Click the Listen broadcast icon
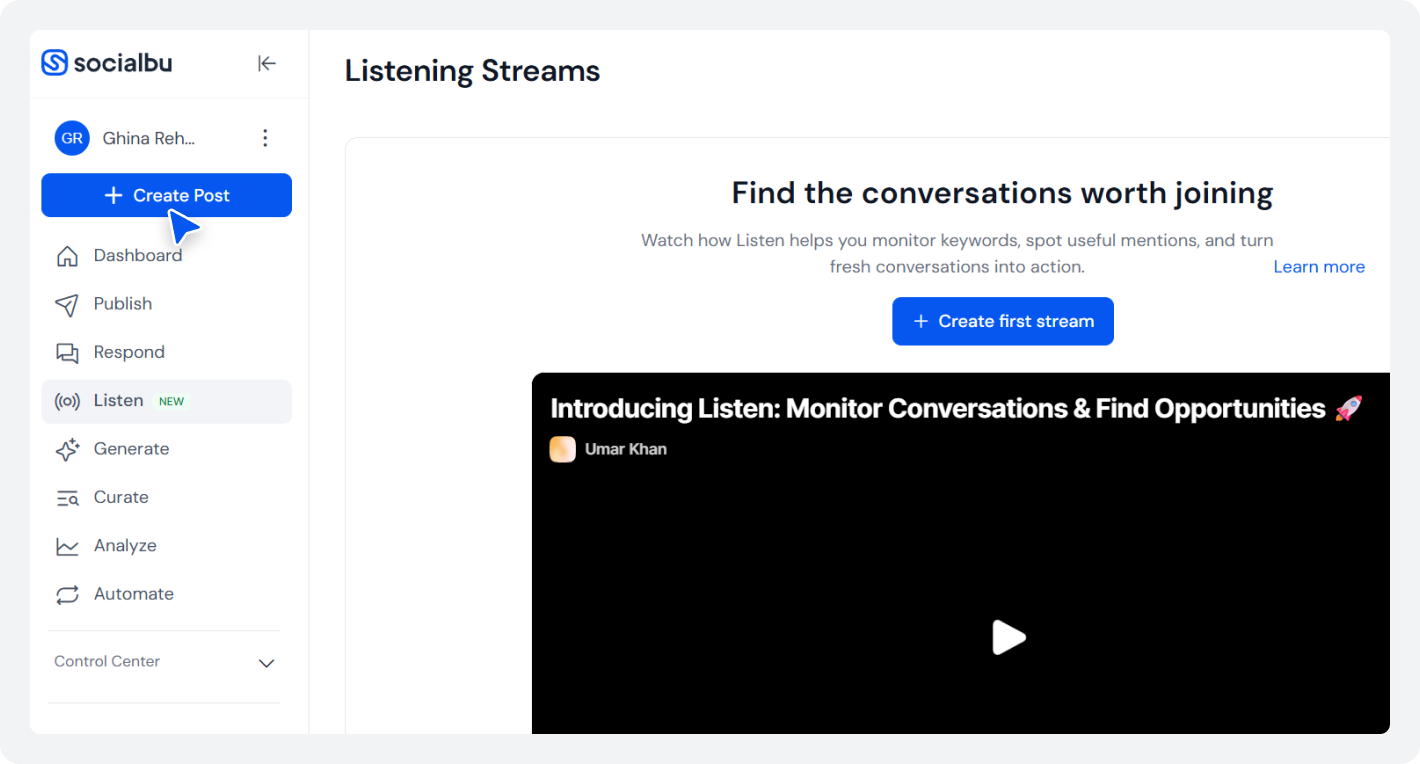 point(67,401)
